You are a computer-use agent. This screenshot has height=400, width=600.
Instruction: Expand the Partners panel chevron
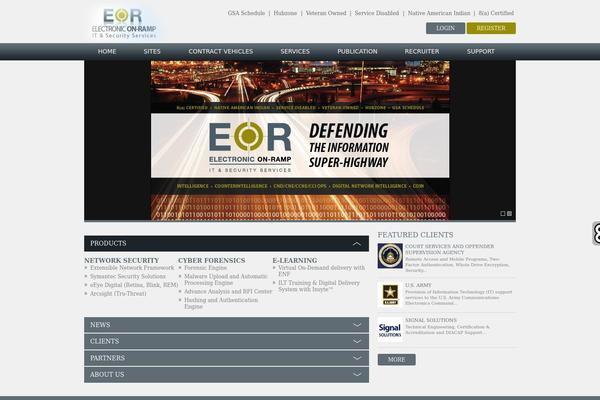(x=357, y=358)
